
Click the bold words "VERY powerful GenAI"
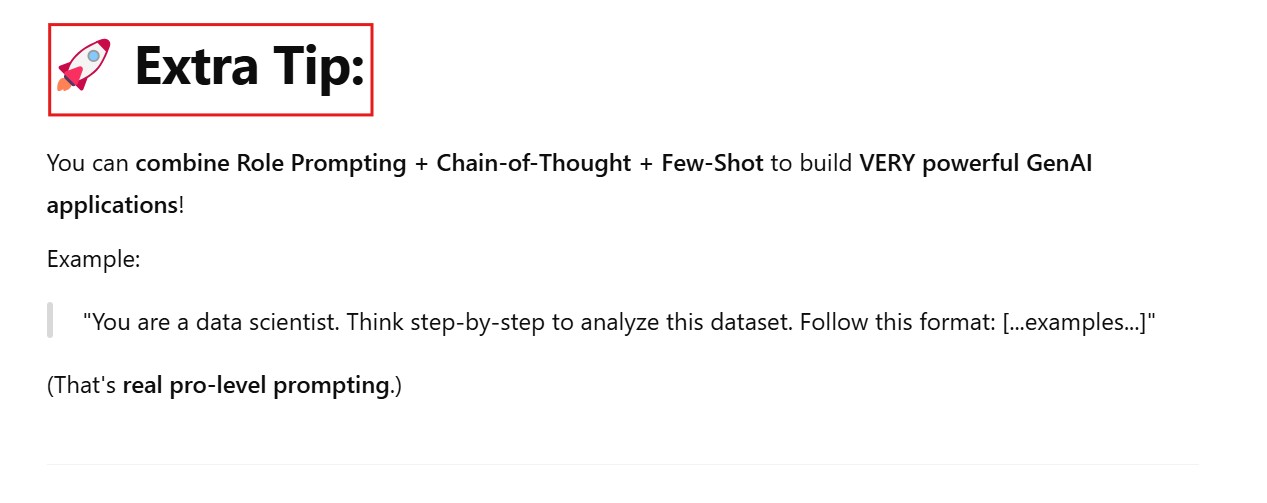pos(975,163)
